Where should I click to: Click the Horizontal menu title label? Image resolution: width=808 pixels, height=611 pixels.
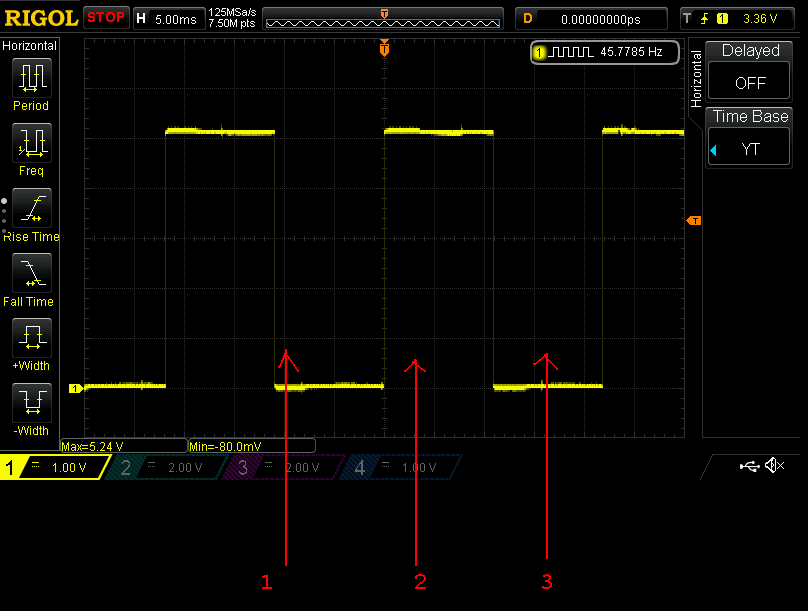tap(29, 46)
